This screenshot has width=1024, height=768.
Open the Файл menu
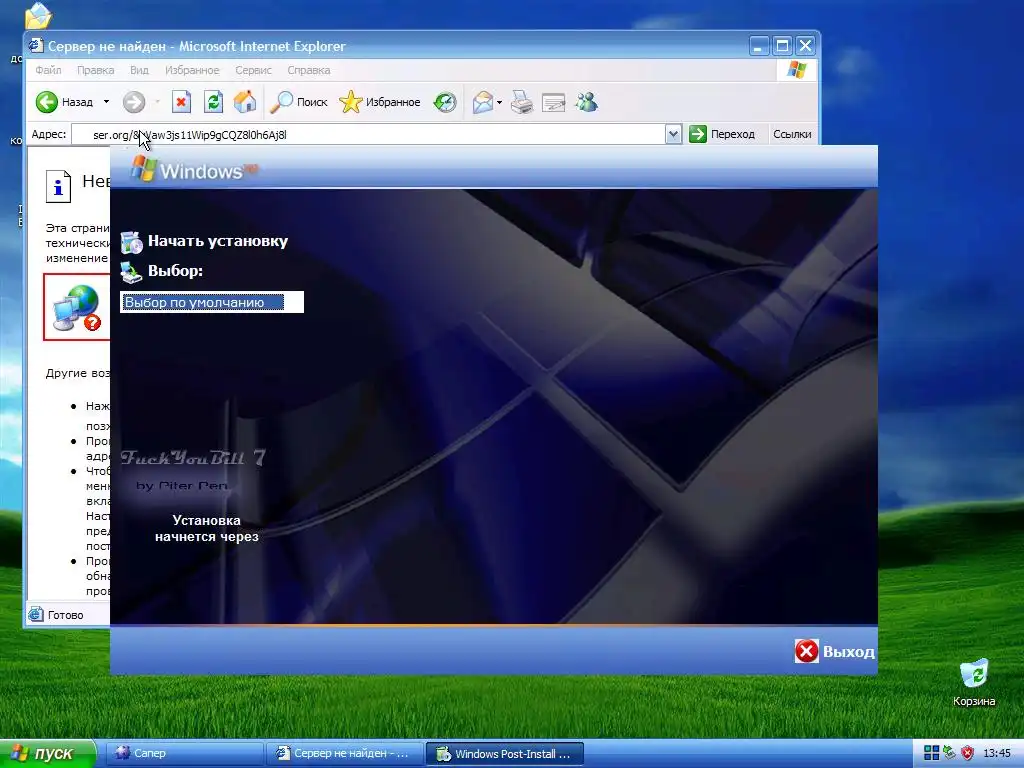click(x=48, y=70)
